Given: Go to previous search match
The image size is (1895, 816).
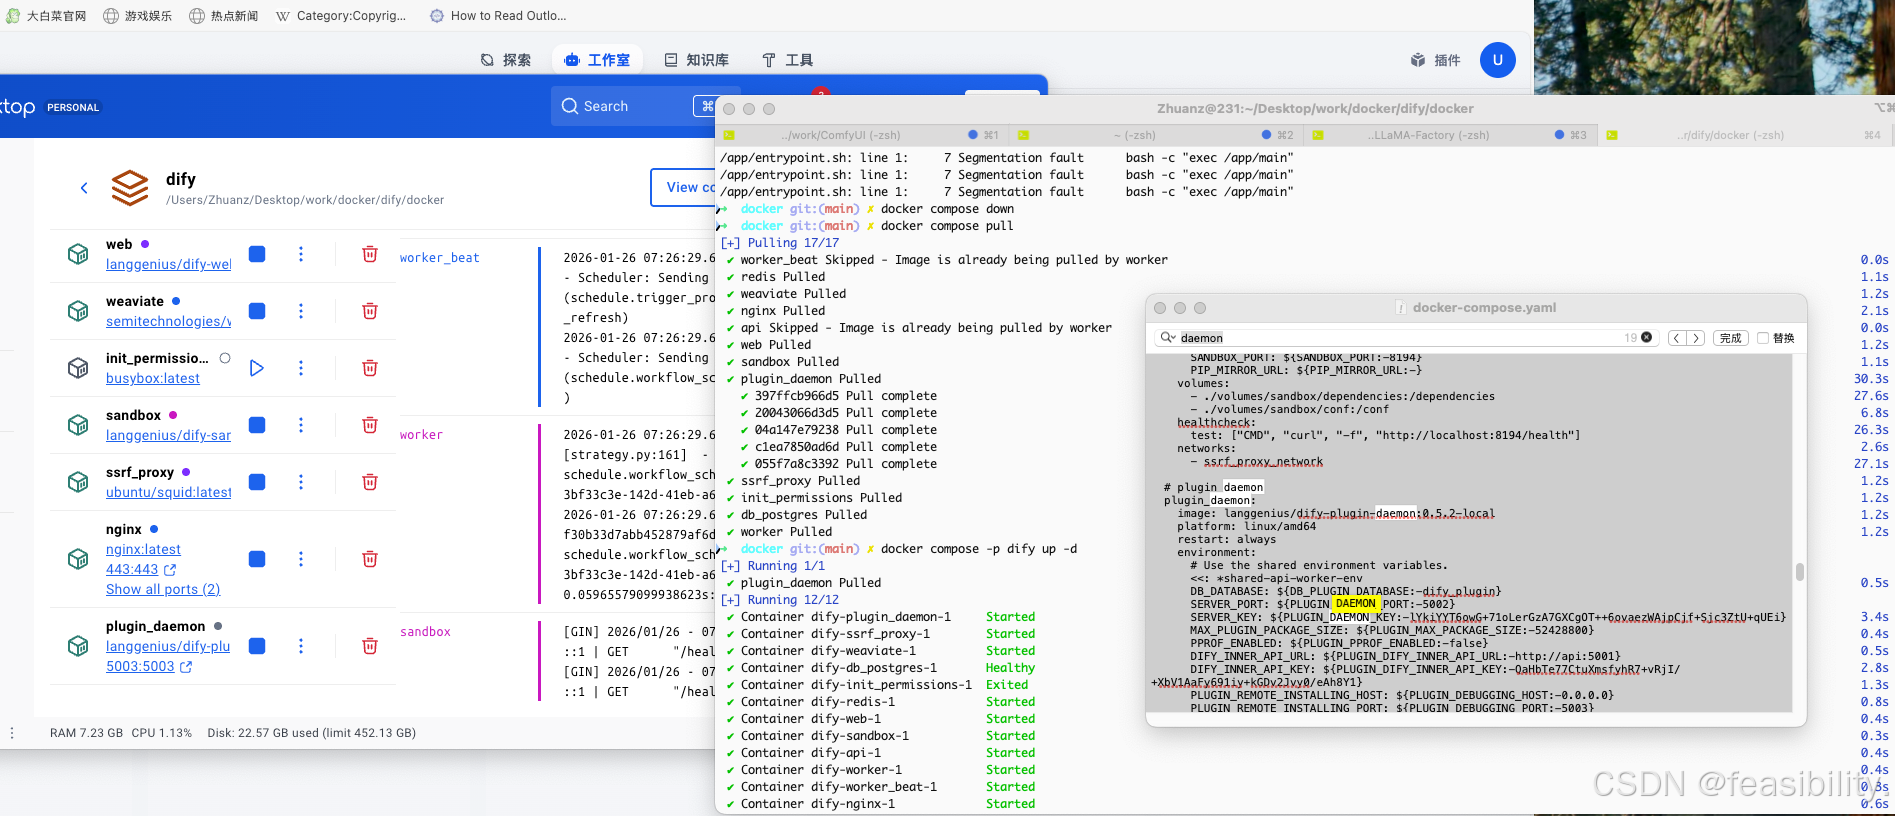Looking at the screenshot, I should point(1677,338).
